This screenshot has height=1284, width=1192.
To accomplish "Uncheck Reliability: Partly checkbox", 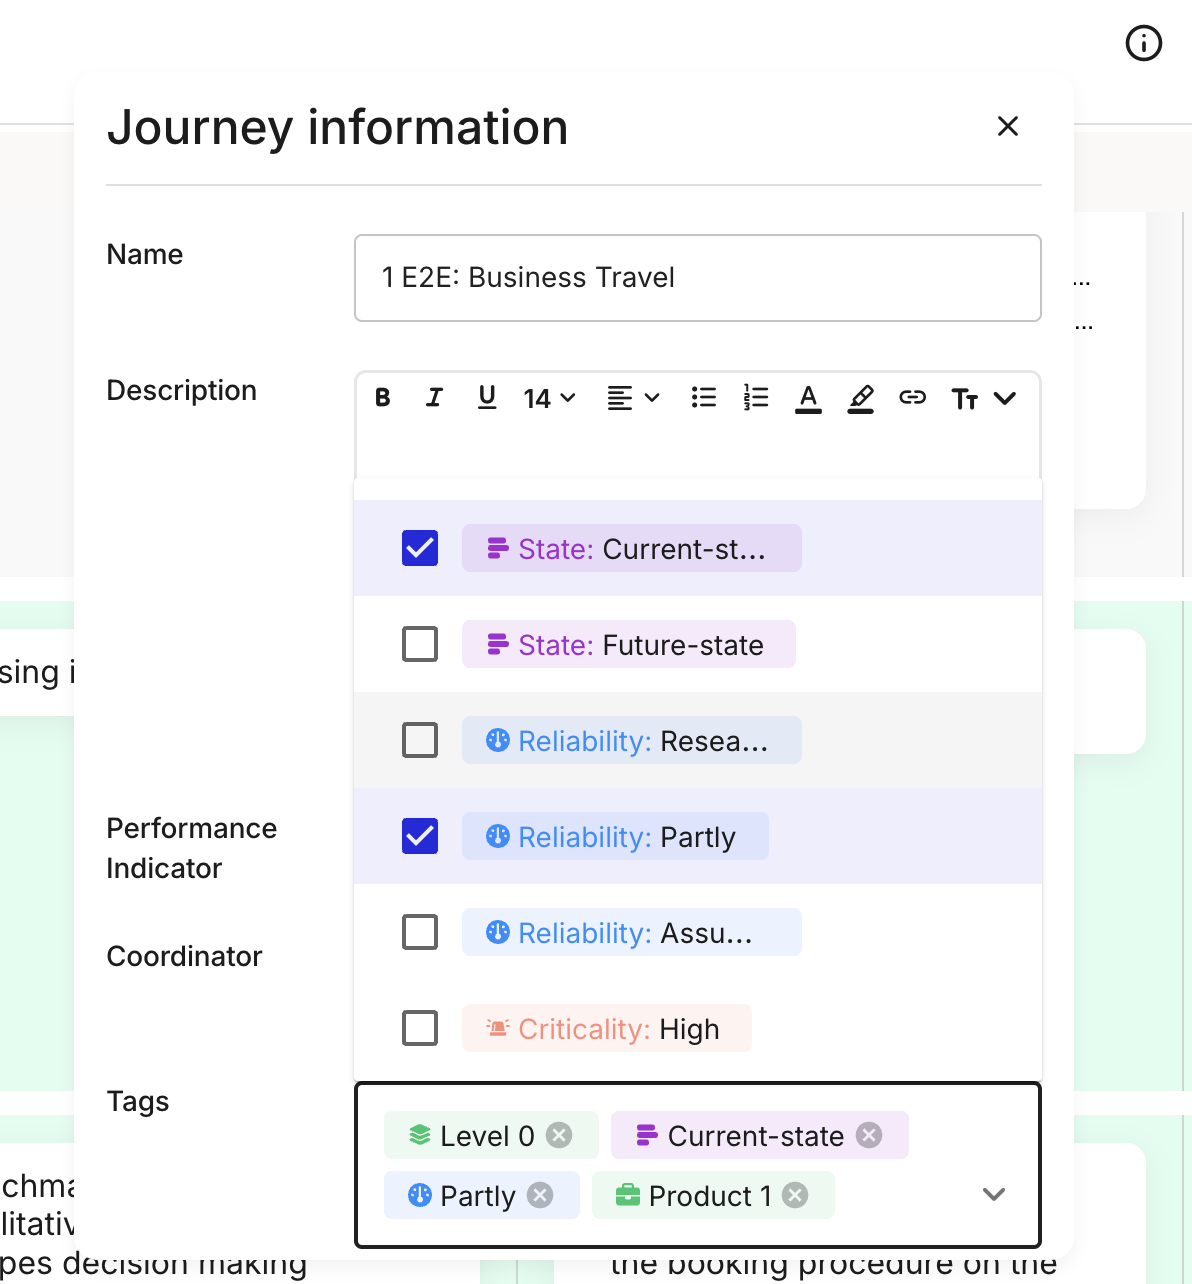I will tap(420, 836).
